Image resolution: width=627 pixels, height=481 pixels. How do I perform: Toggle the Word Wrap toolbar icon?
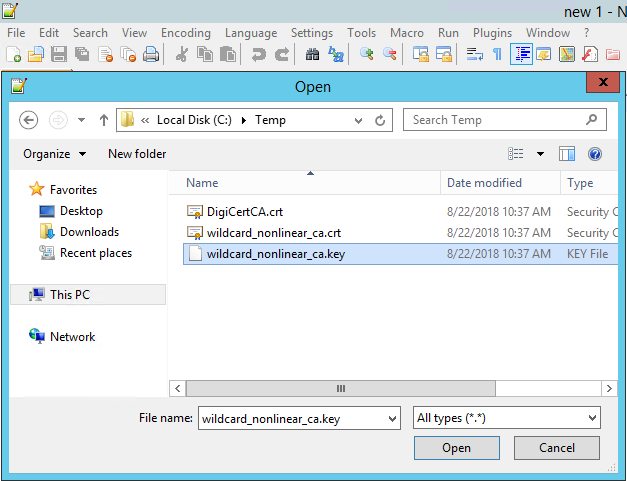point(474,54)
